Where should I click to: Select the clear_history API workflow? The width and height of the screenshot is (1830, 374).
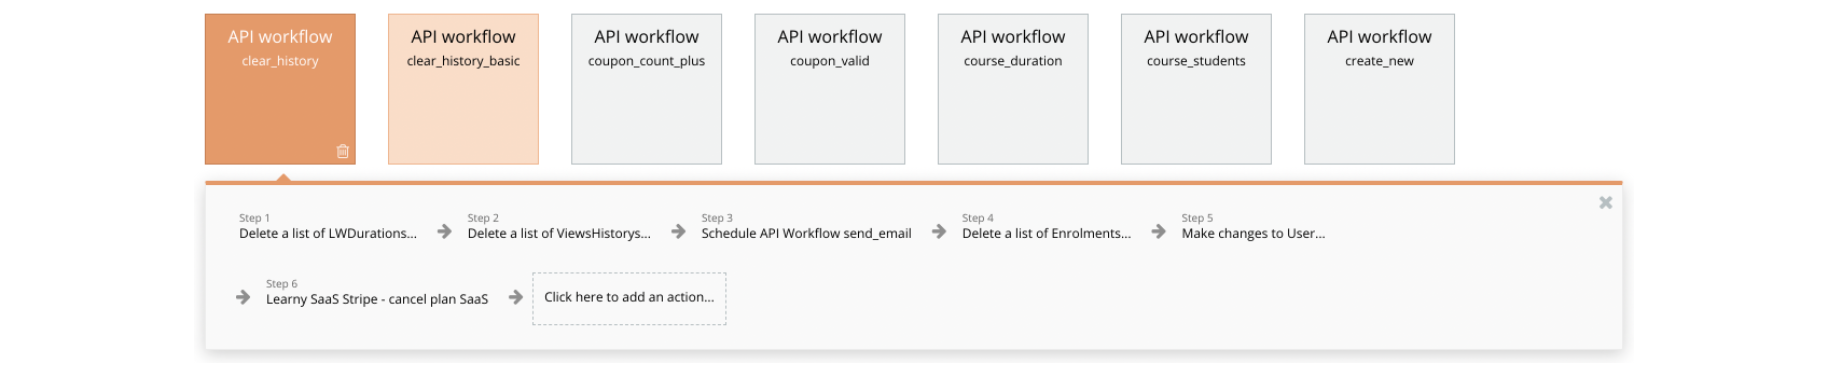click(x=280, y=89)
